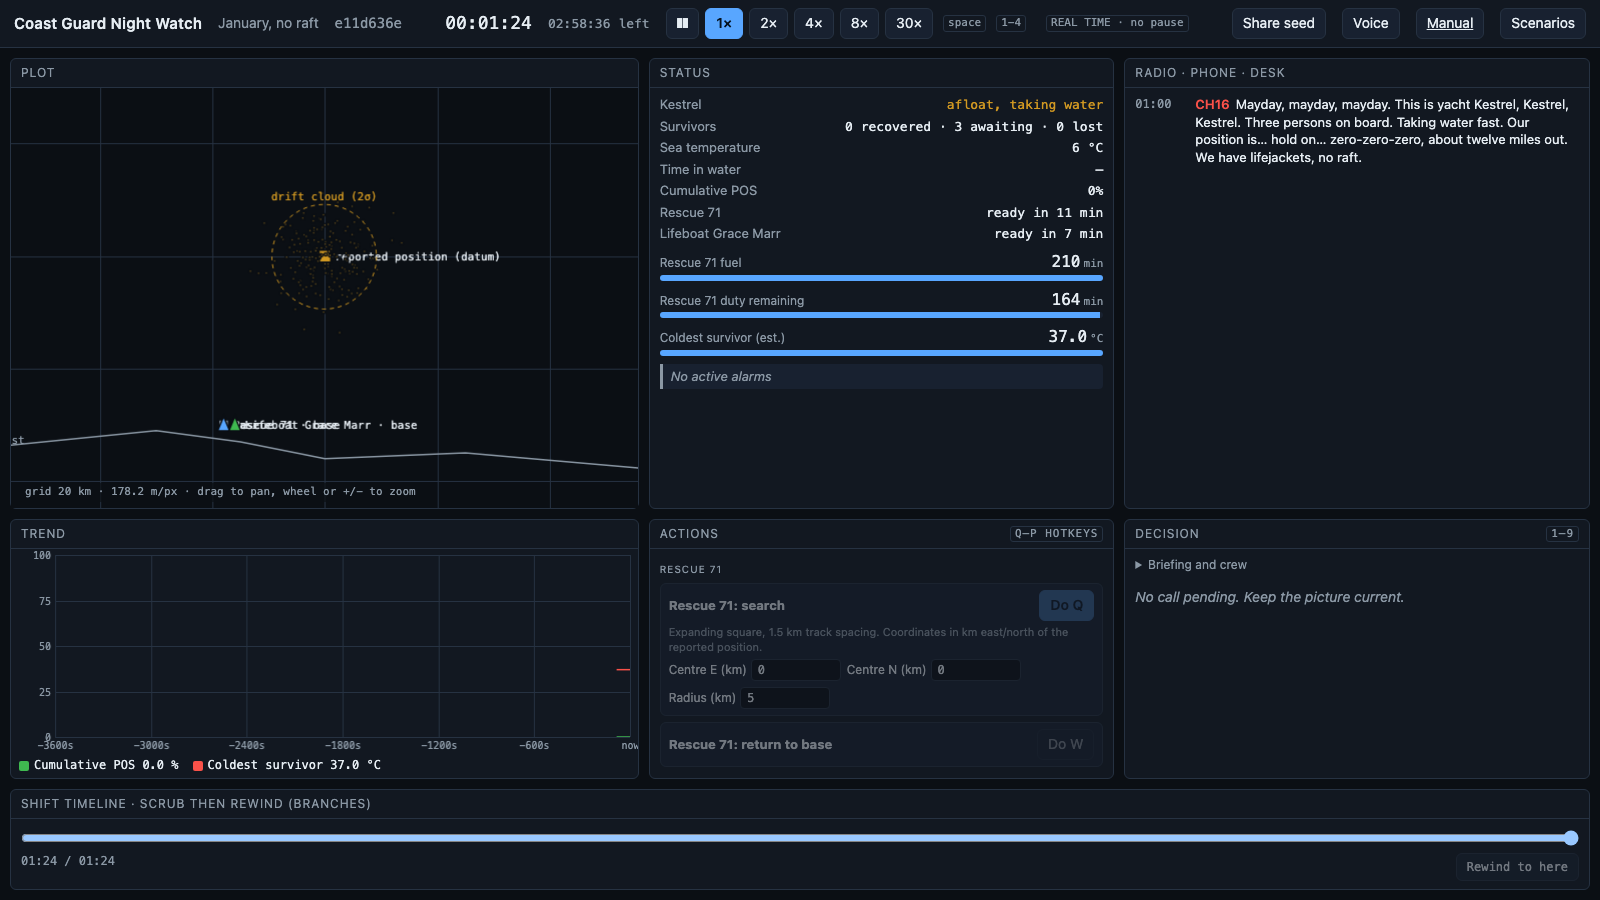The width and height of the screenshot is (1600, 900).
Task: Open the Voice option
Action: point(1370,23)
